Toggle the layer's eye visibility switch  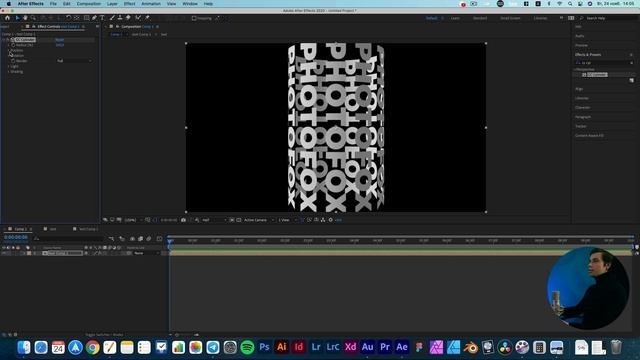[4, 253]
